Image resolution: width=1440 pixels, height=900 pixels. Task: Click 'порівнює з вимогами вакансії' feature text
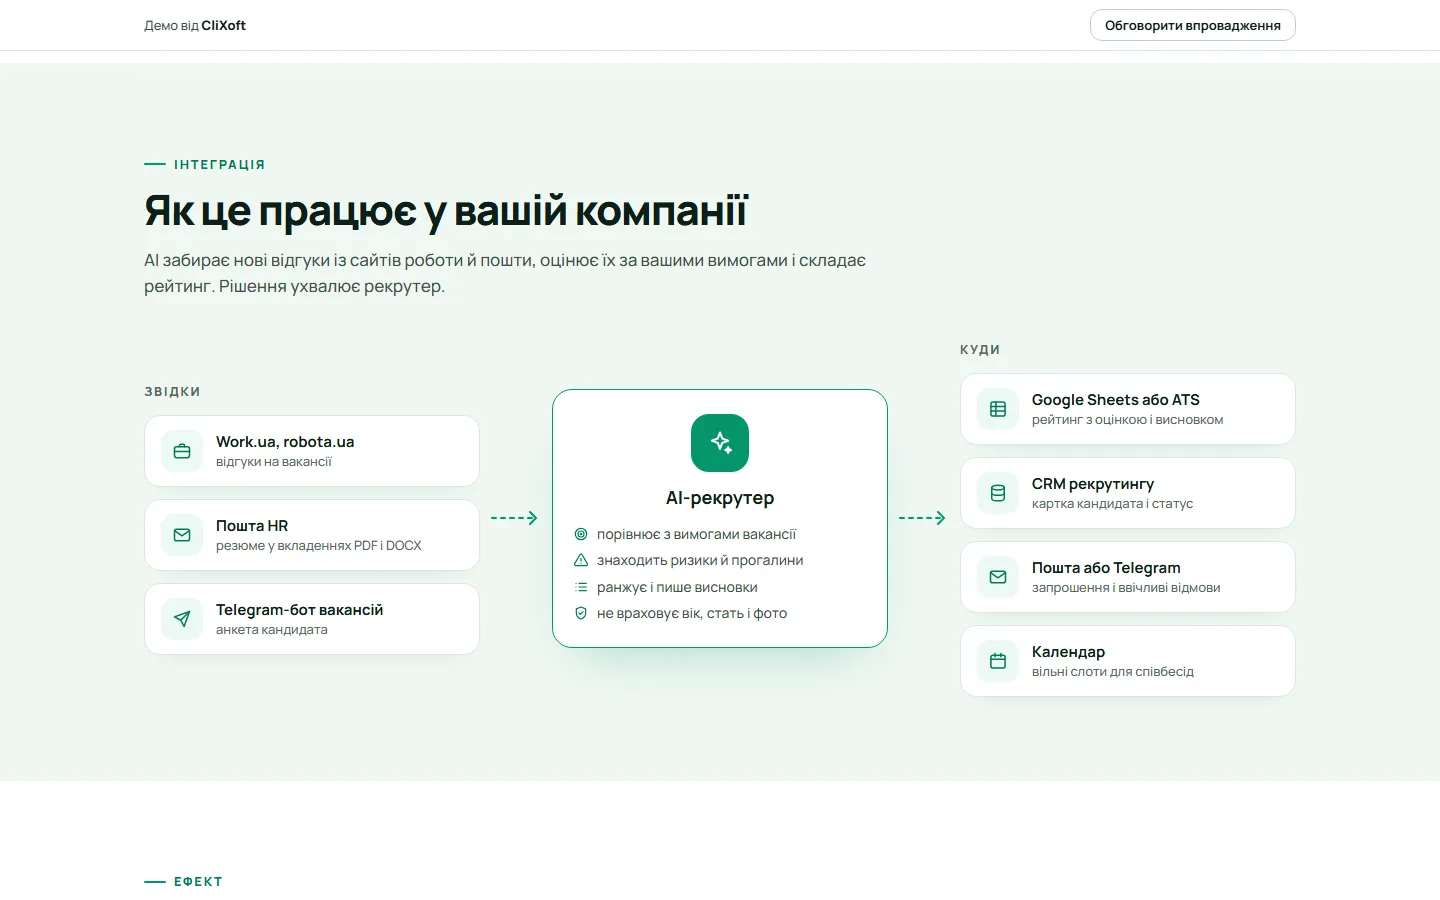tap(696, 534)
